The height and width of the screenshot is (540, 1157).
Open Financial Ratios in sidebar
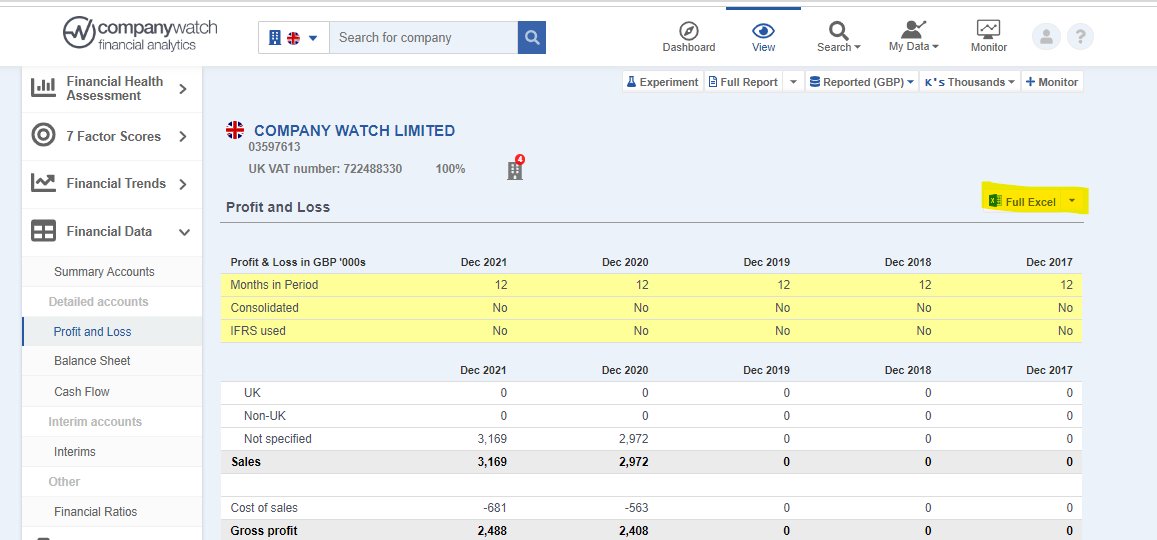tap(95, 511)
